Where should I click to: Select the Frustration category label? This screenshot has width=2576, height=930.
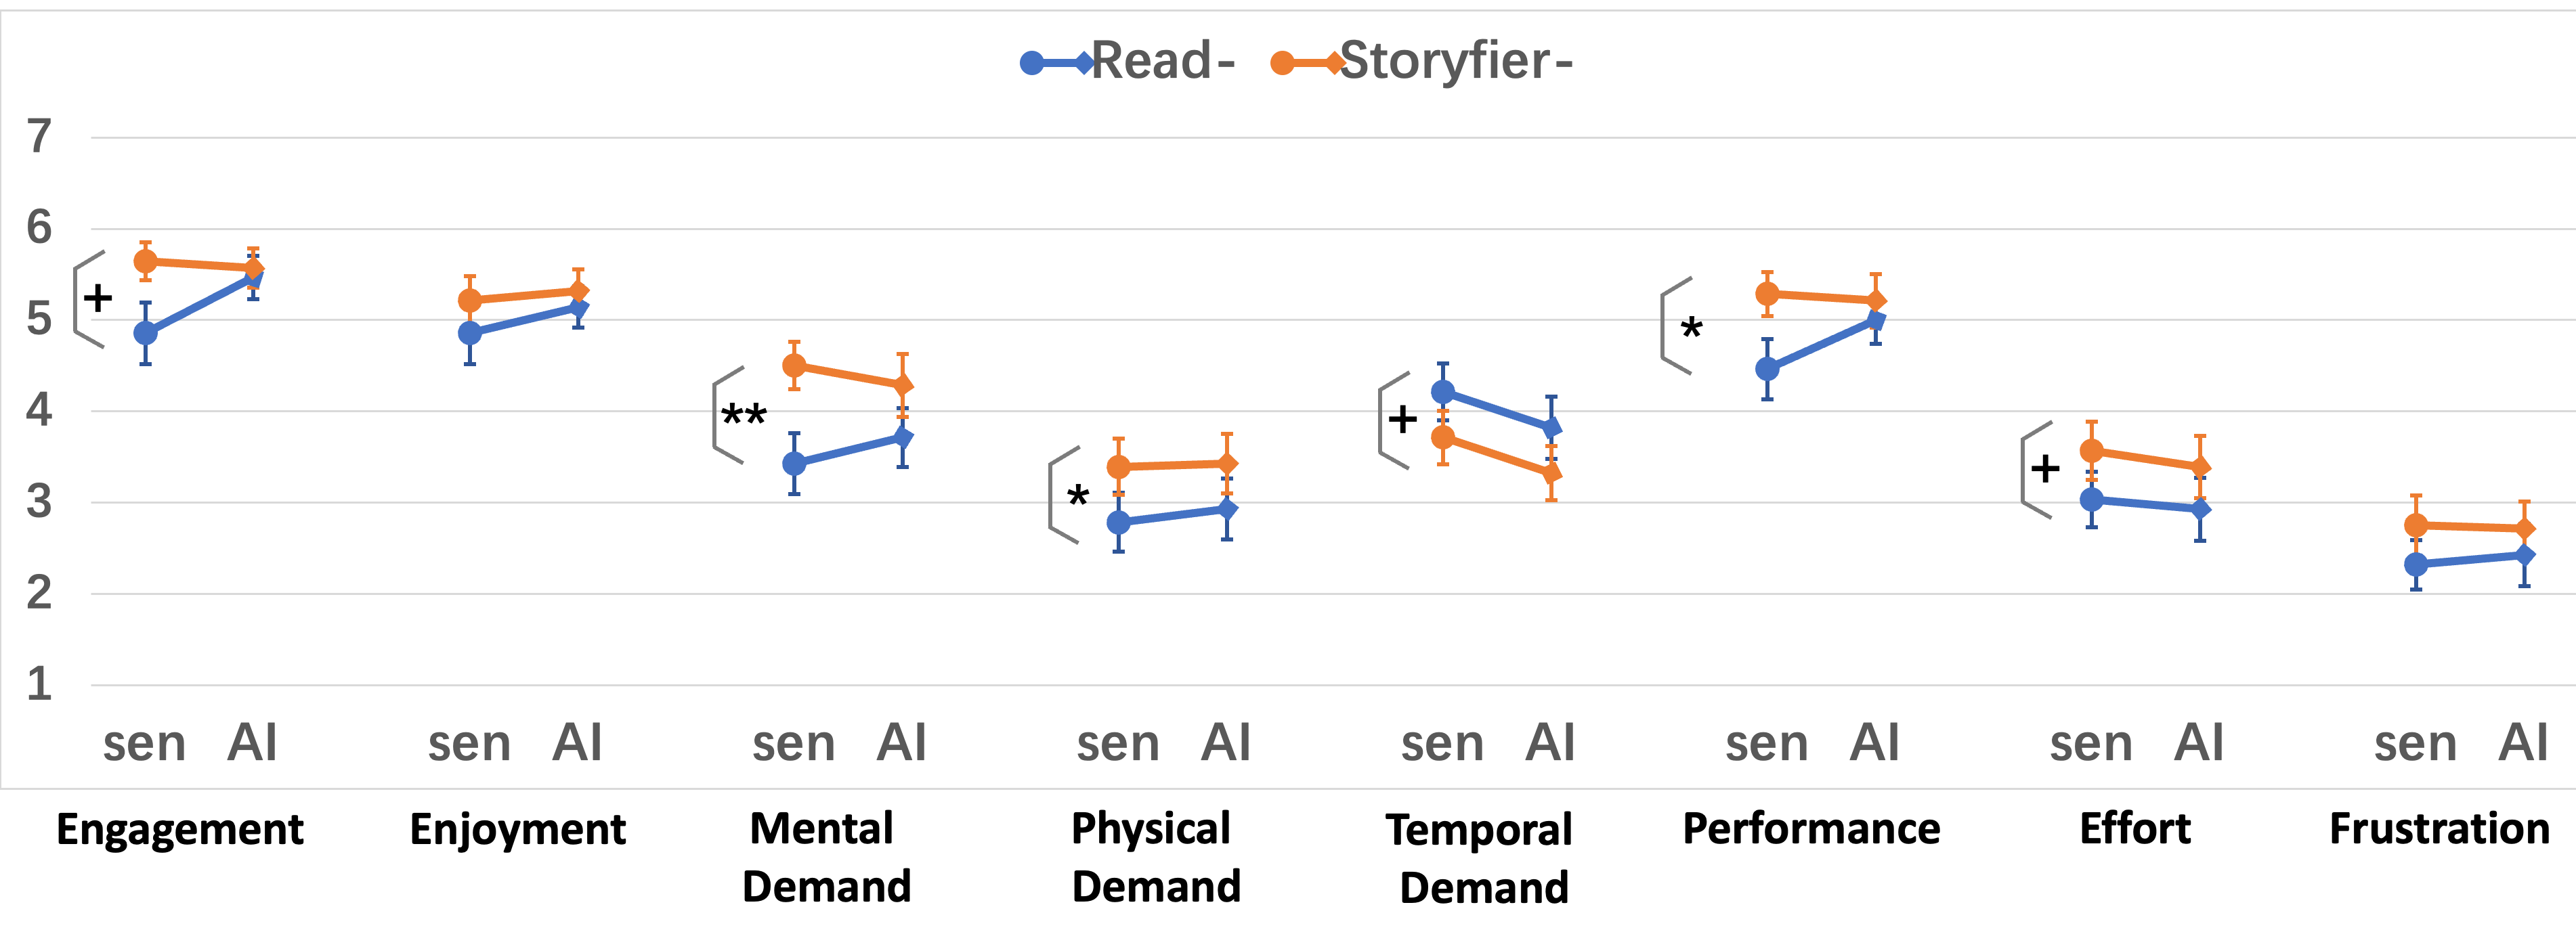click(2439, 829)
